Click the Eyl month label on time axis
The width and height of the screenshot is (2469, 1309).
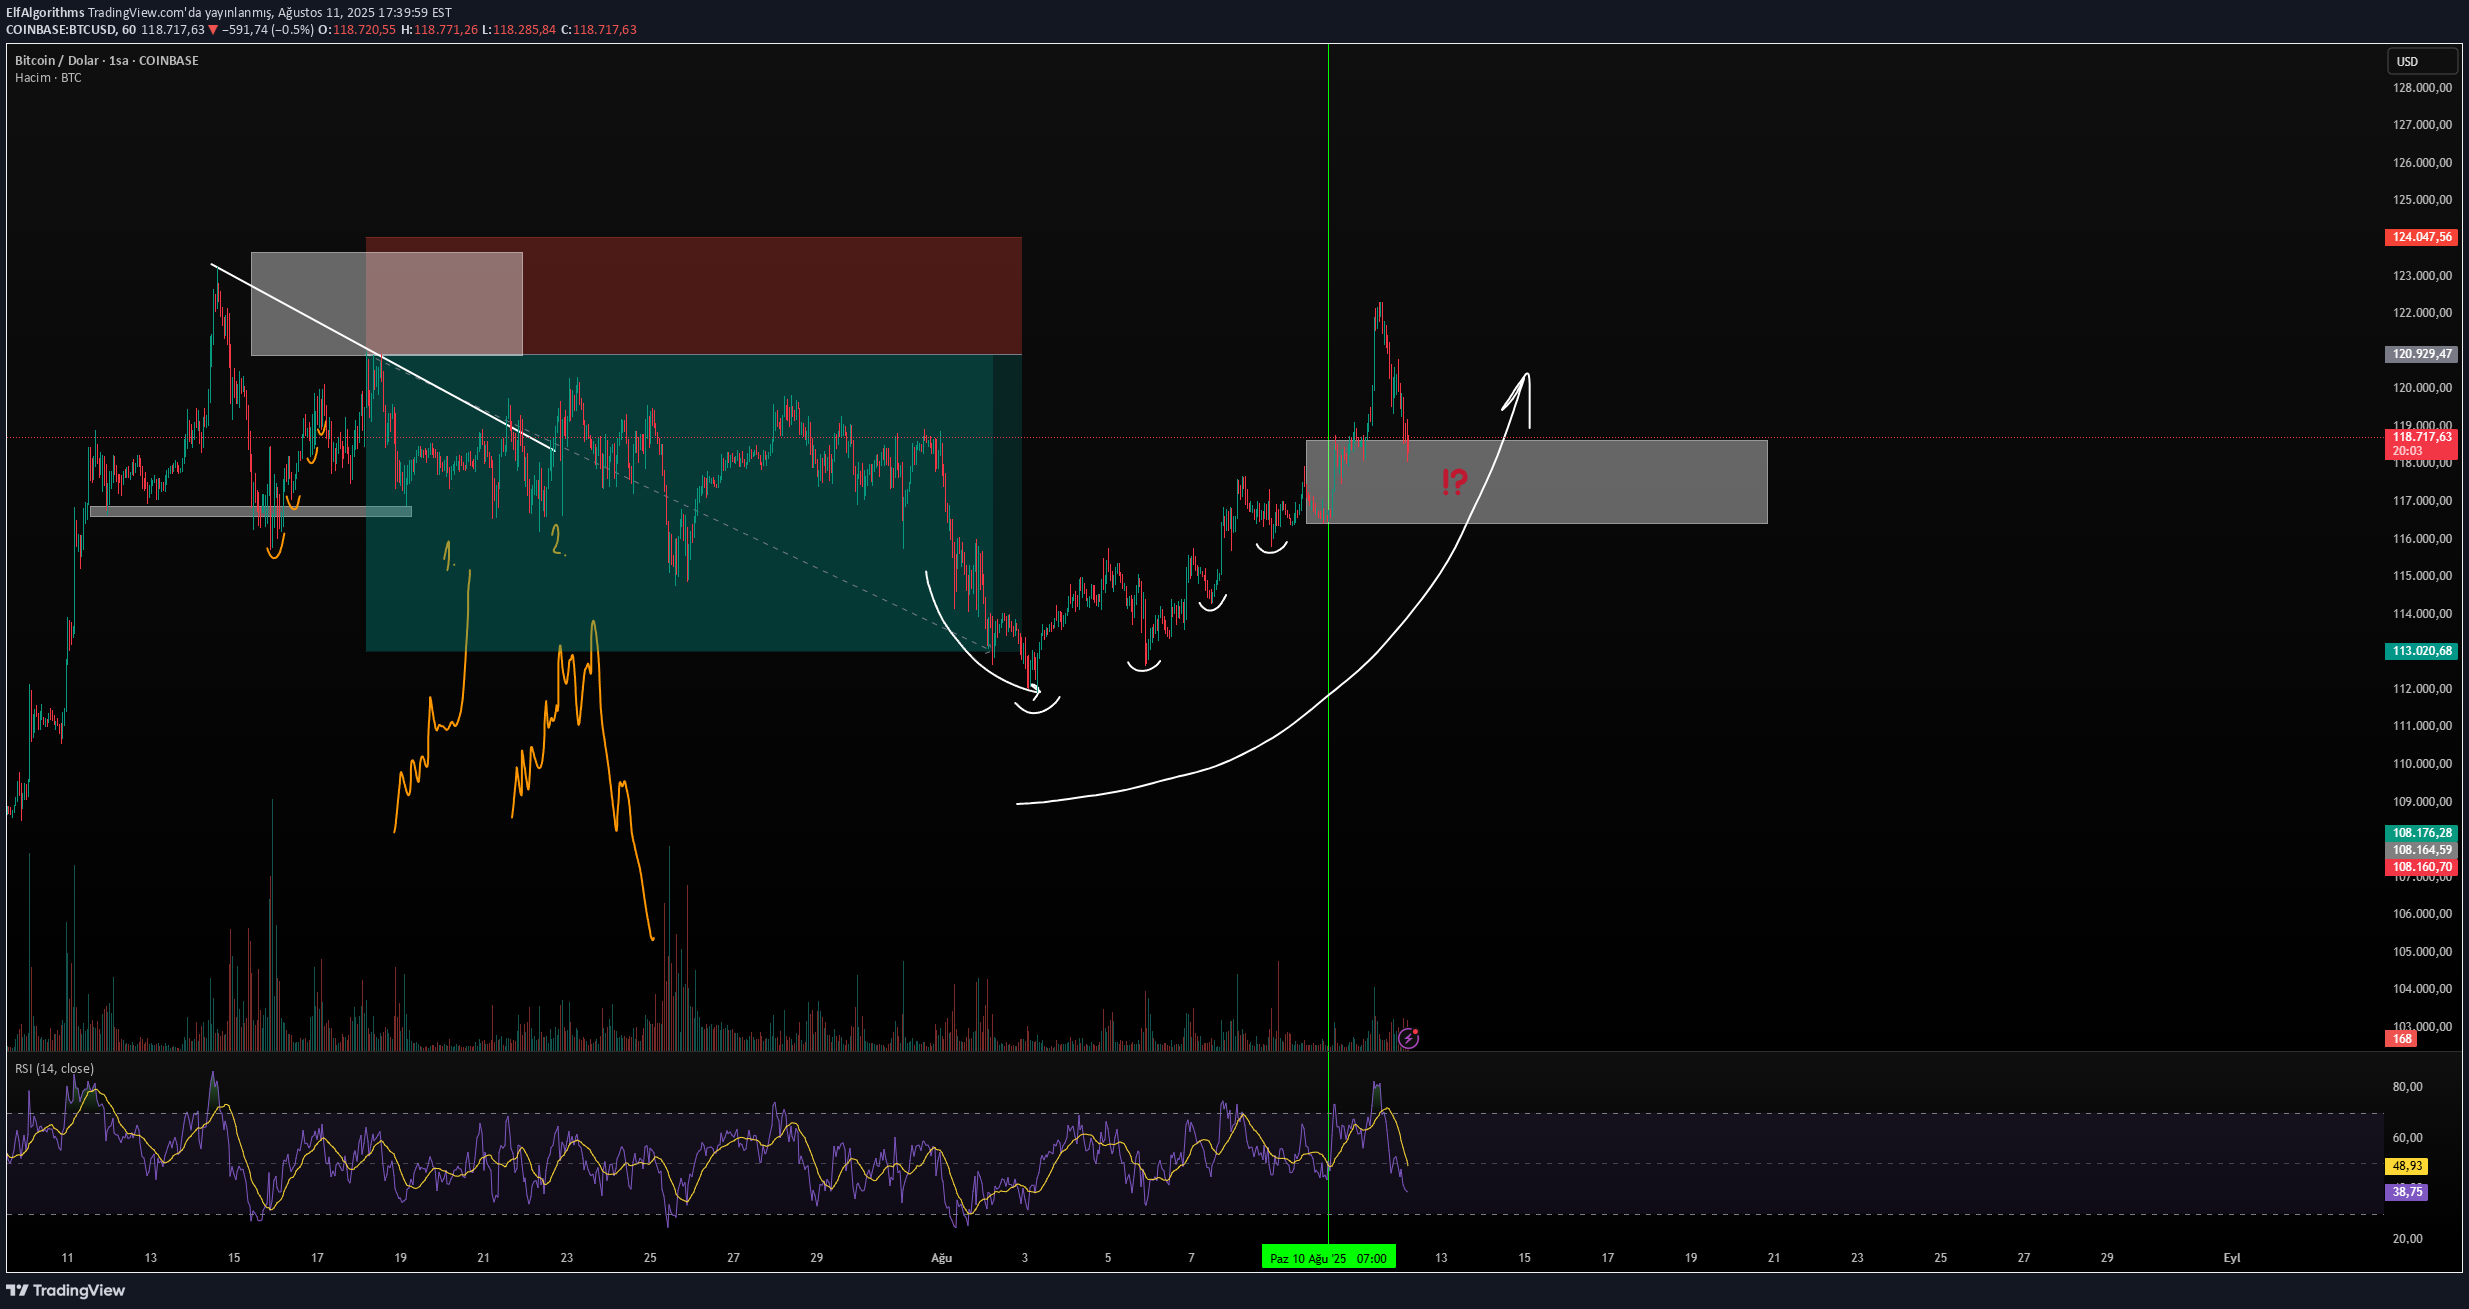(2232, 1258)
